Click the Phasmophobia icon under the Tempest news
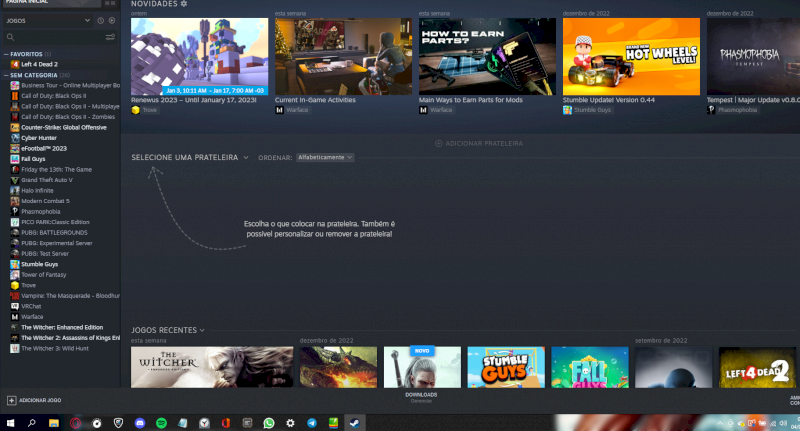This screenshot has width=800, height=431. point(711,110)
